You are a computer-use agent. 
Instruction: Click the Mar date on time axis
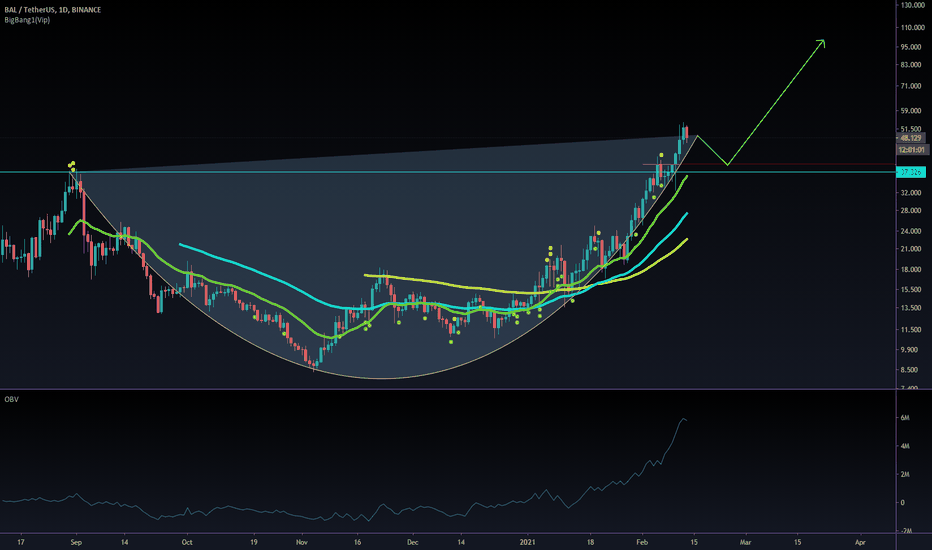pyautogui.click(x=745, y=542)
